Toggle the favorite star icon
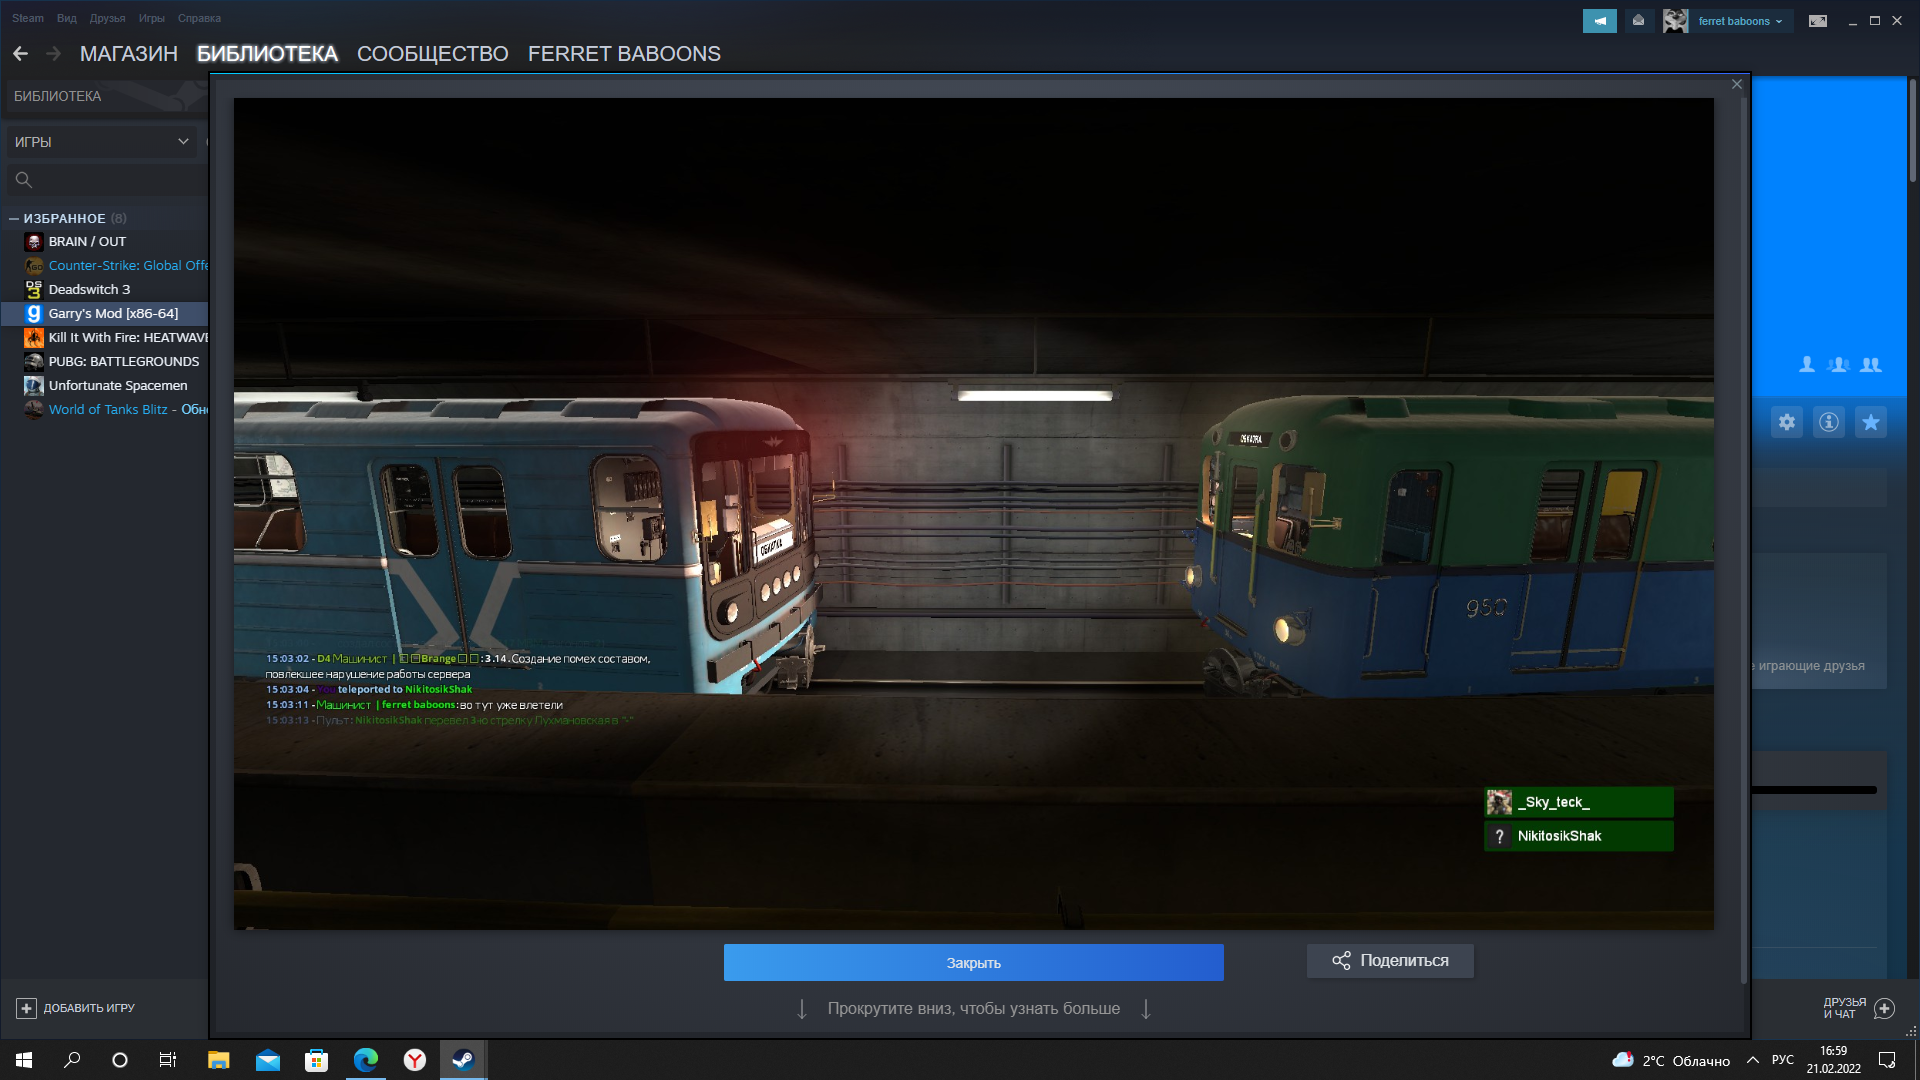1920x1080 pixels. (x=1871, y=422)
